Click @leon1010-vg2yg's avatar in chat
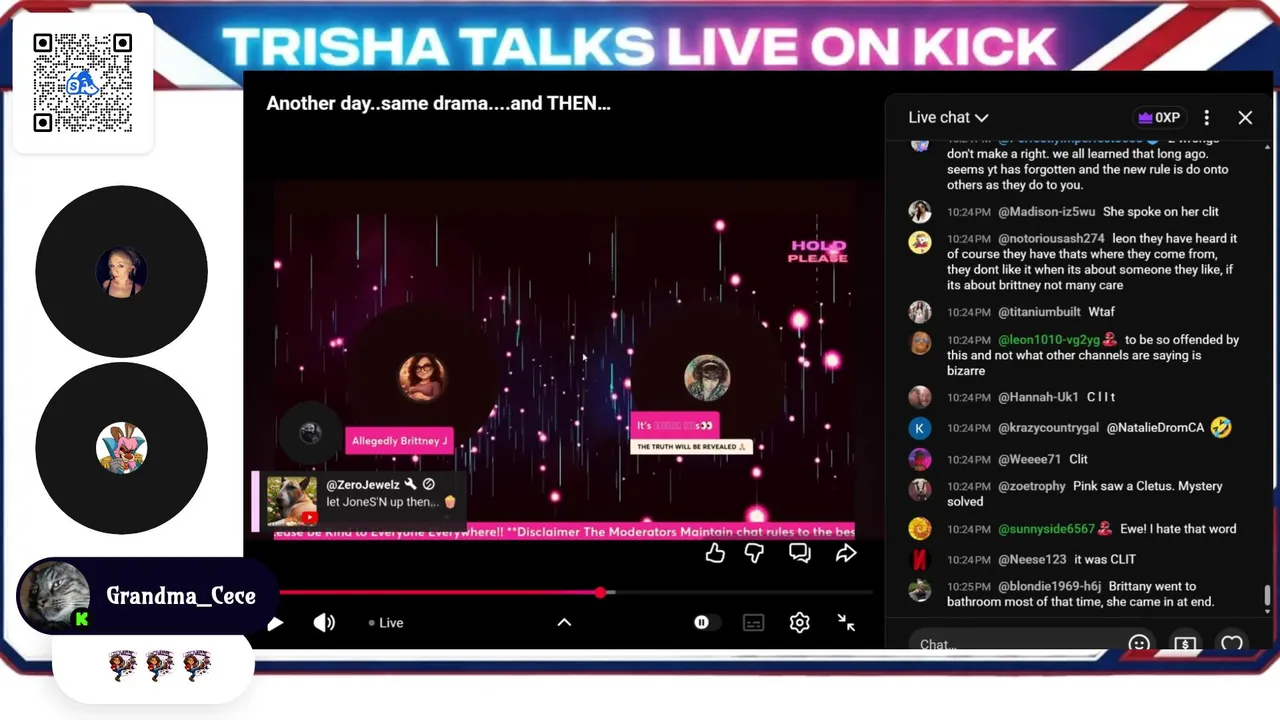 coord(920,342)
